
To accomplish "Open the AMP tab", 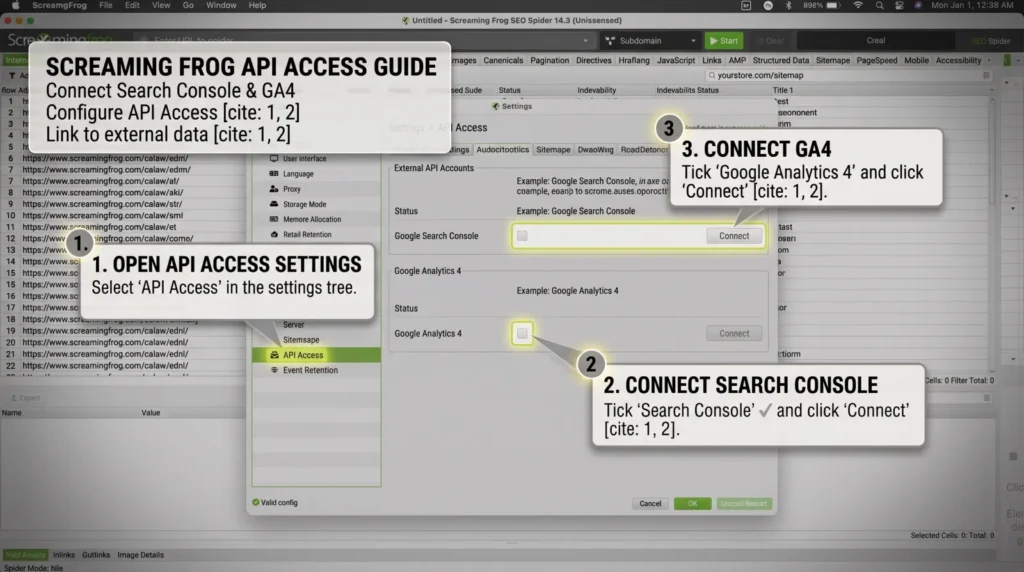I will point(737,60).
